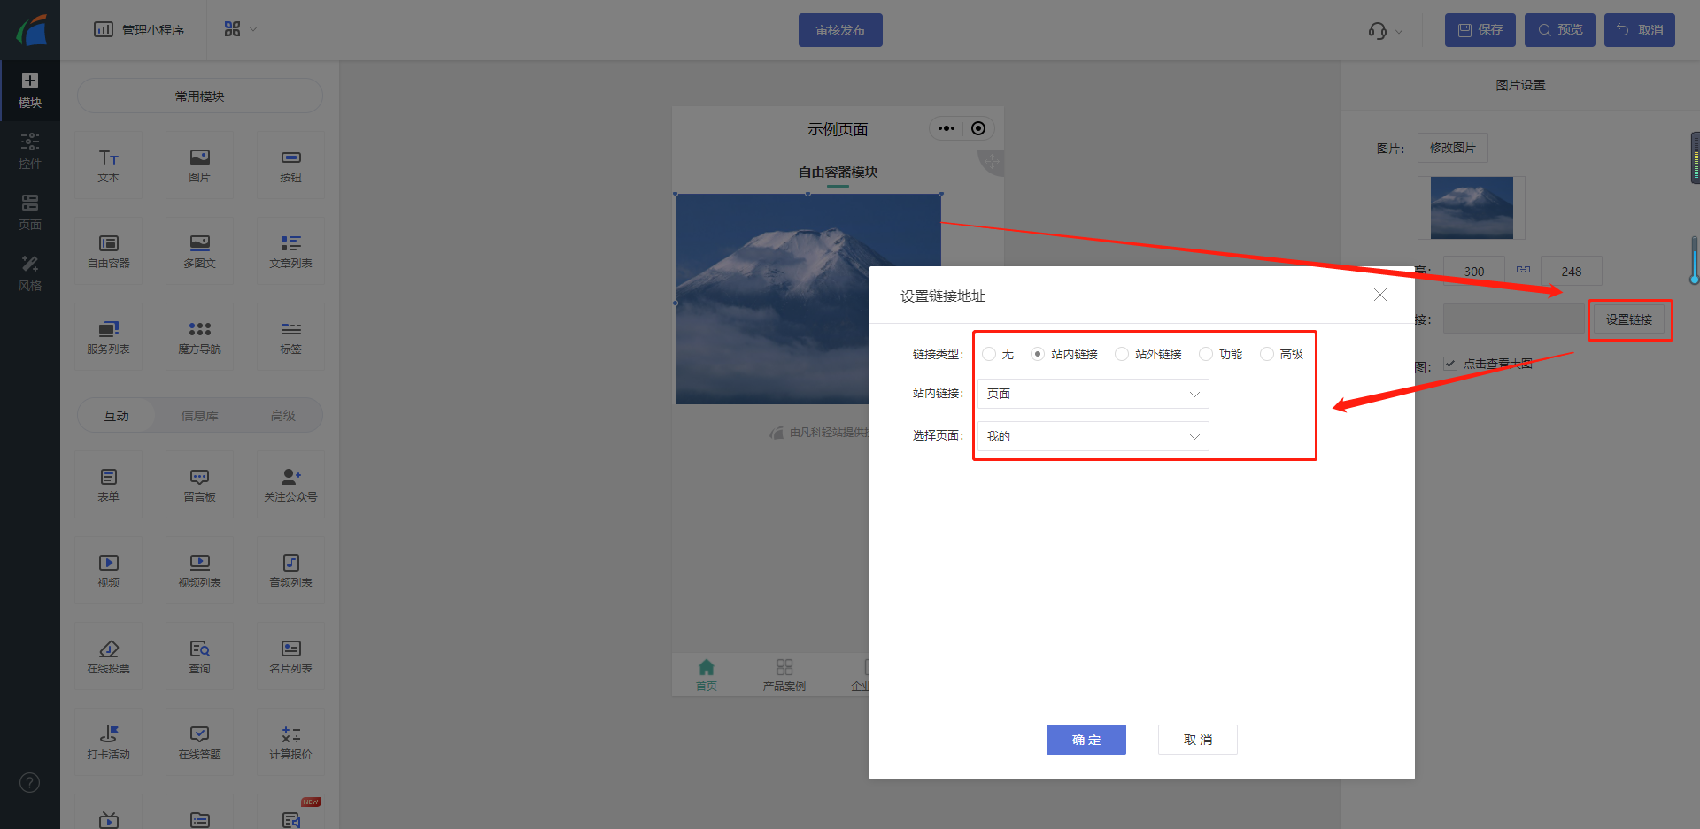This screenshot has height=829, width=1700.
Task: Open the 站内链接 dropdown showing 页面
Action: point(1092,394)
